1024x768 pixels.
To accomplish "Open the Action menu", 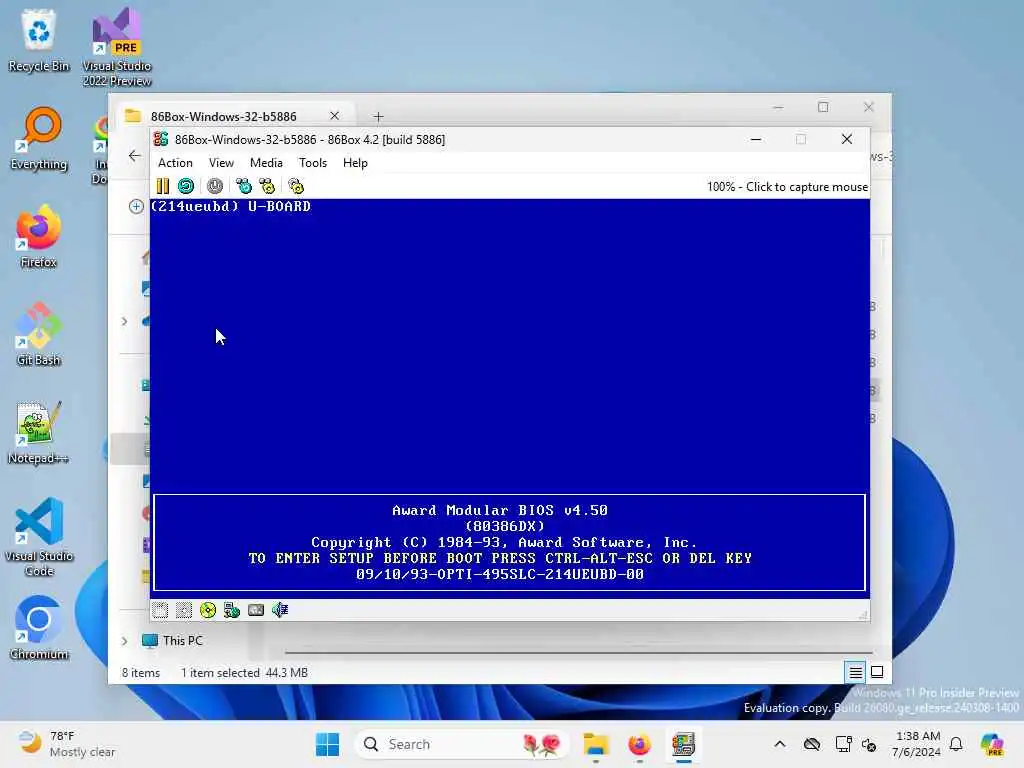I will [x=175, y=163].
